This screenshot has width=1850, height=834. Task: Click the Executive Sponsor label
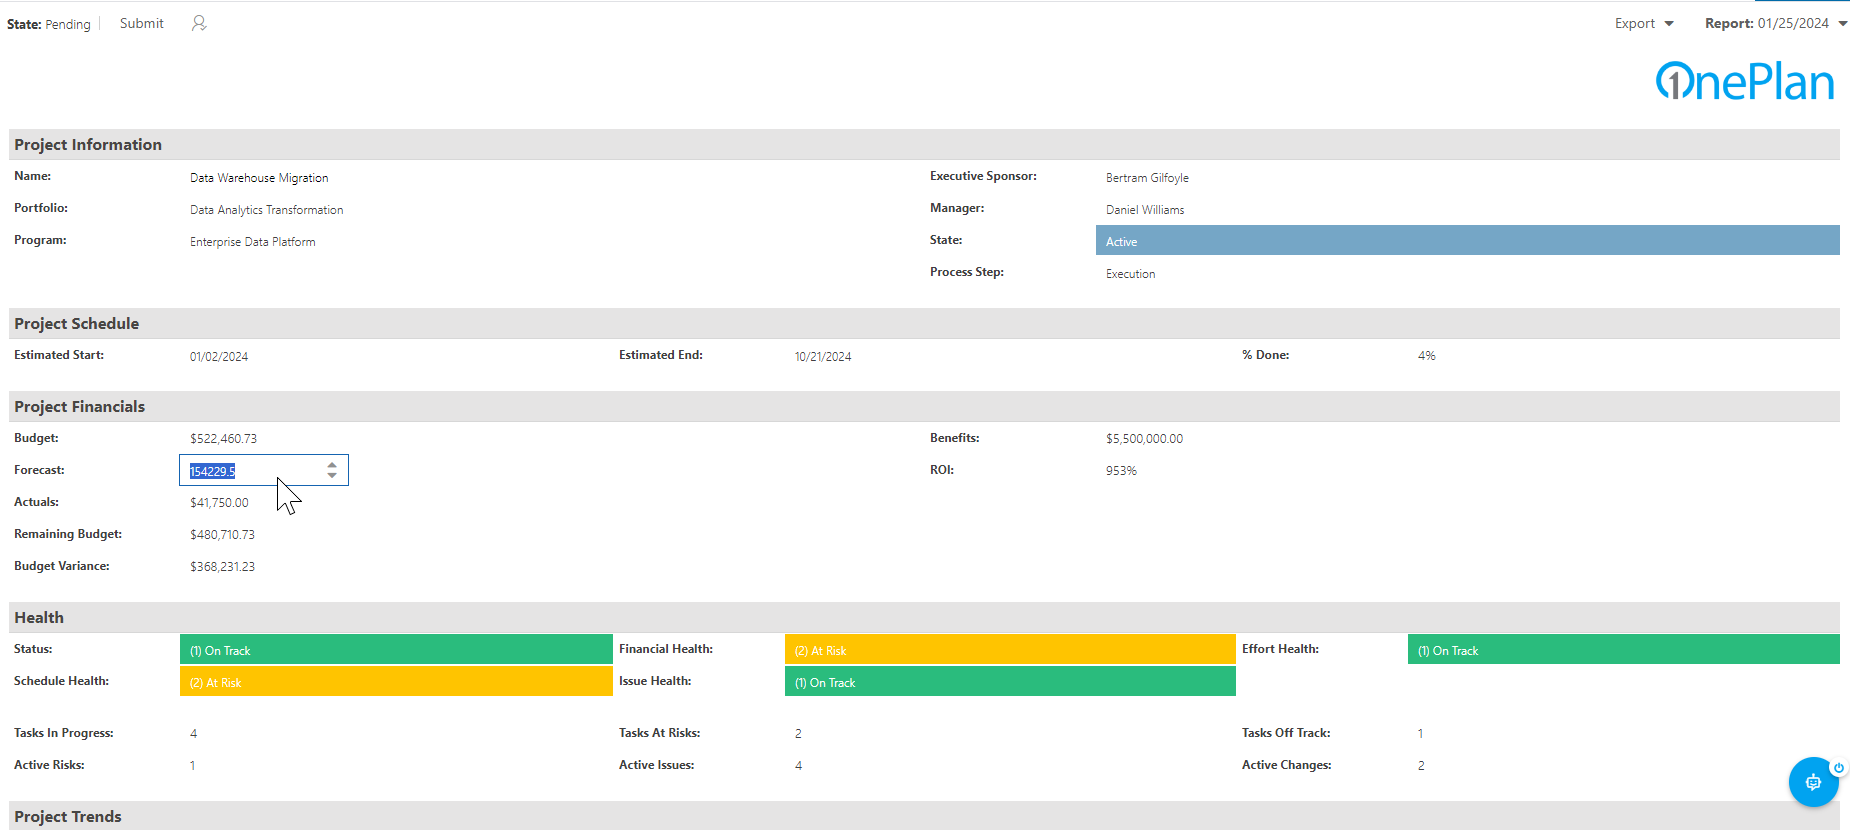click(x=983, y=176)
